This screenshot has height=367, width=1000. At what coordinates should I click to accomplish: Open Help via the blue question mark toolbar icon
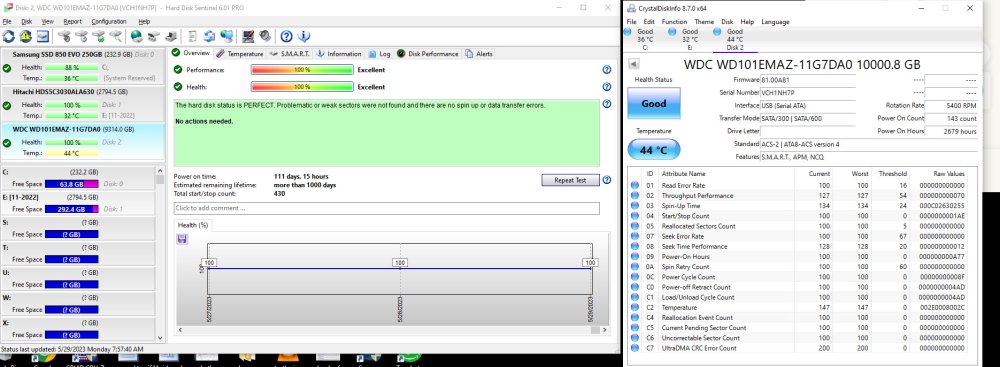(x=286, y=36)
